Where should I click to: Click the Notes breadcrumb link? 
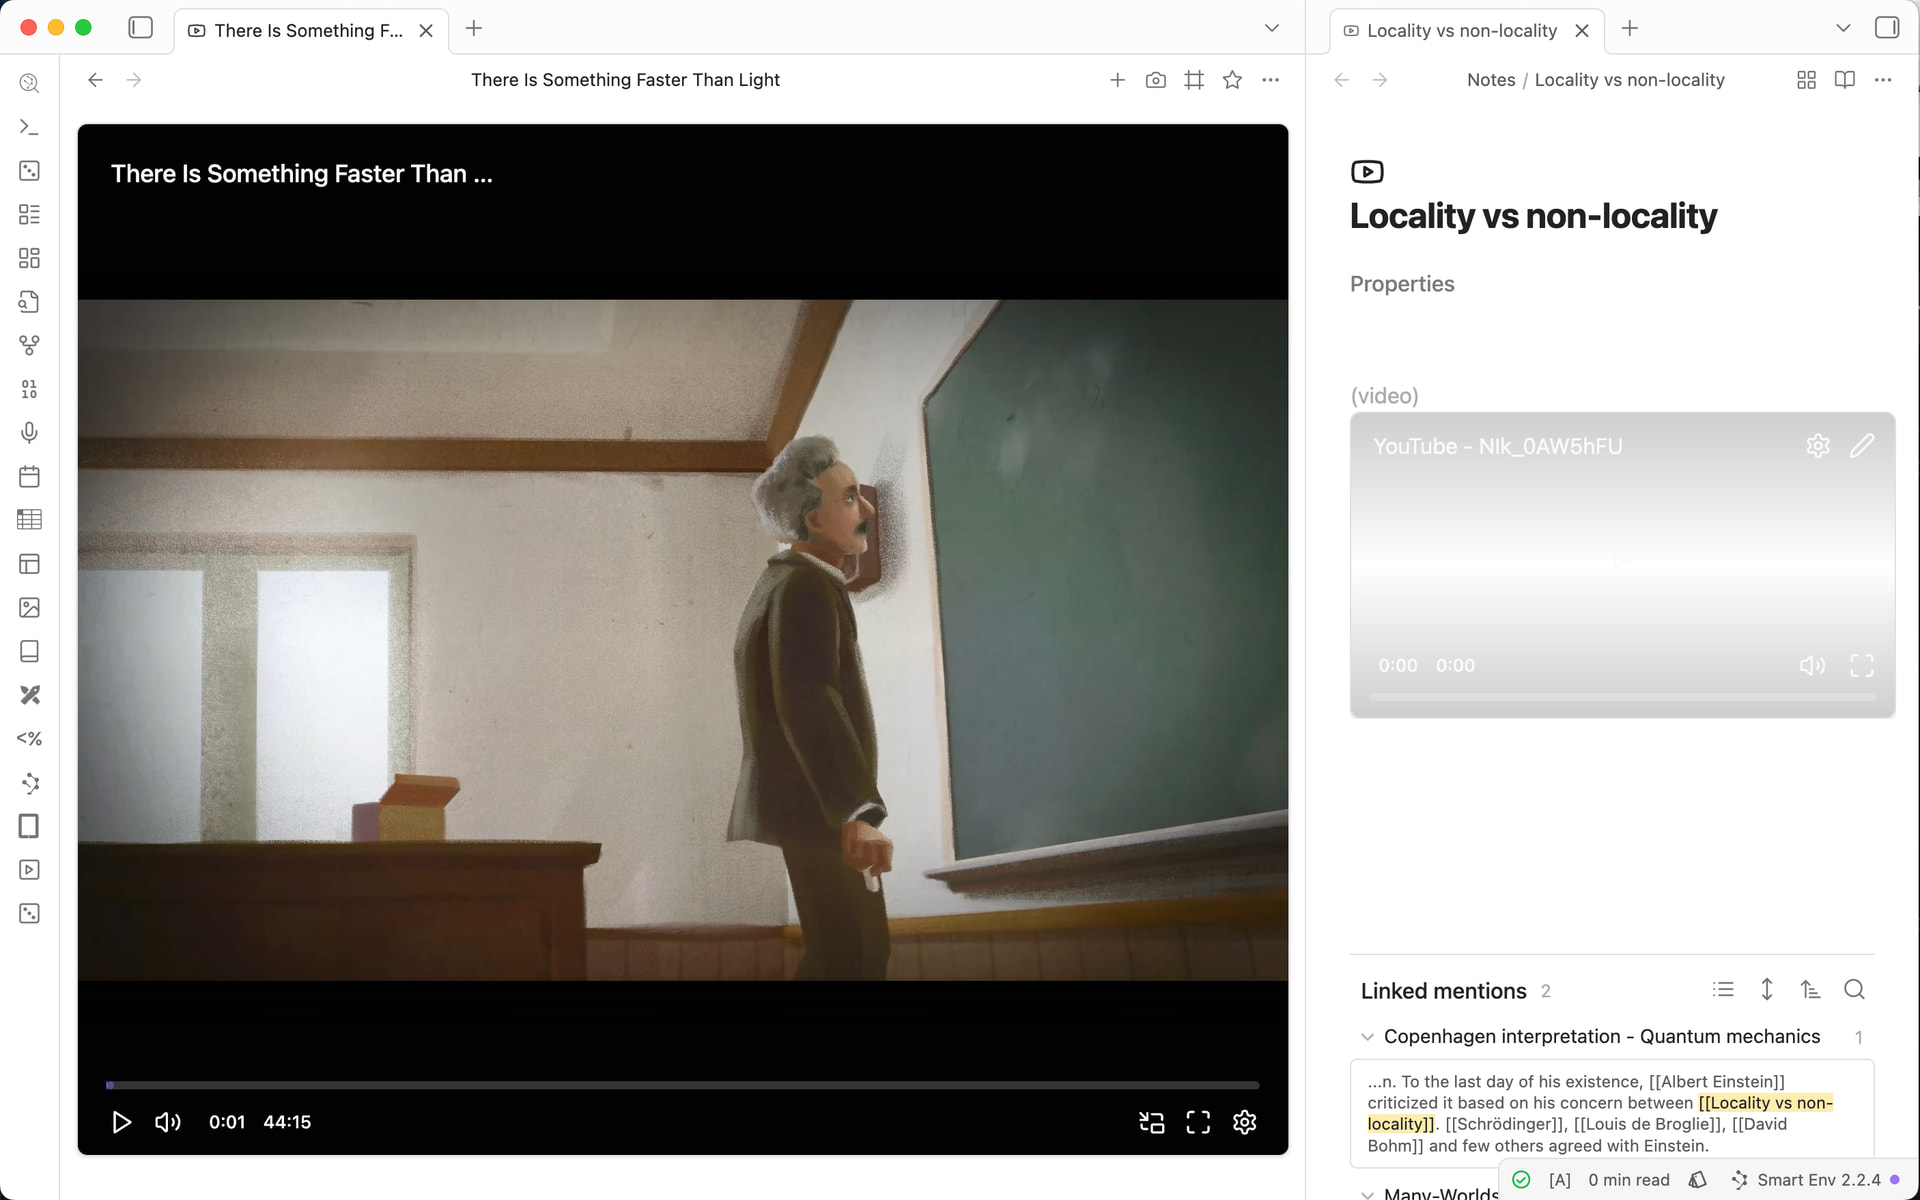pos(1490,80)
